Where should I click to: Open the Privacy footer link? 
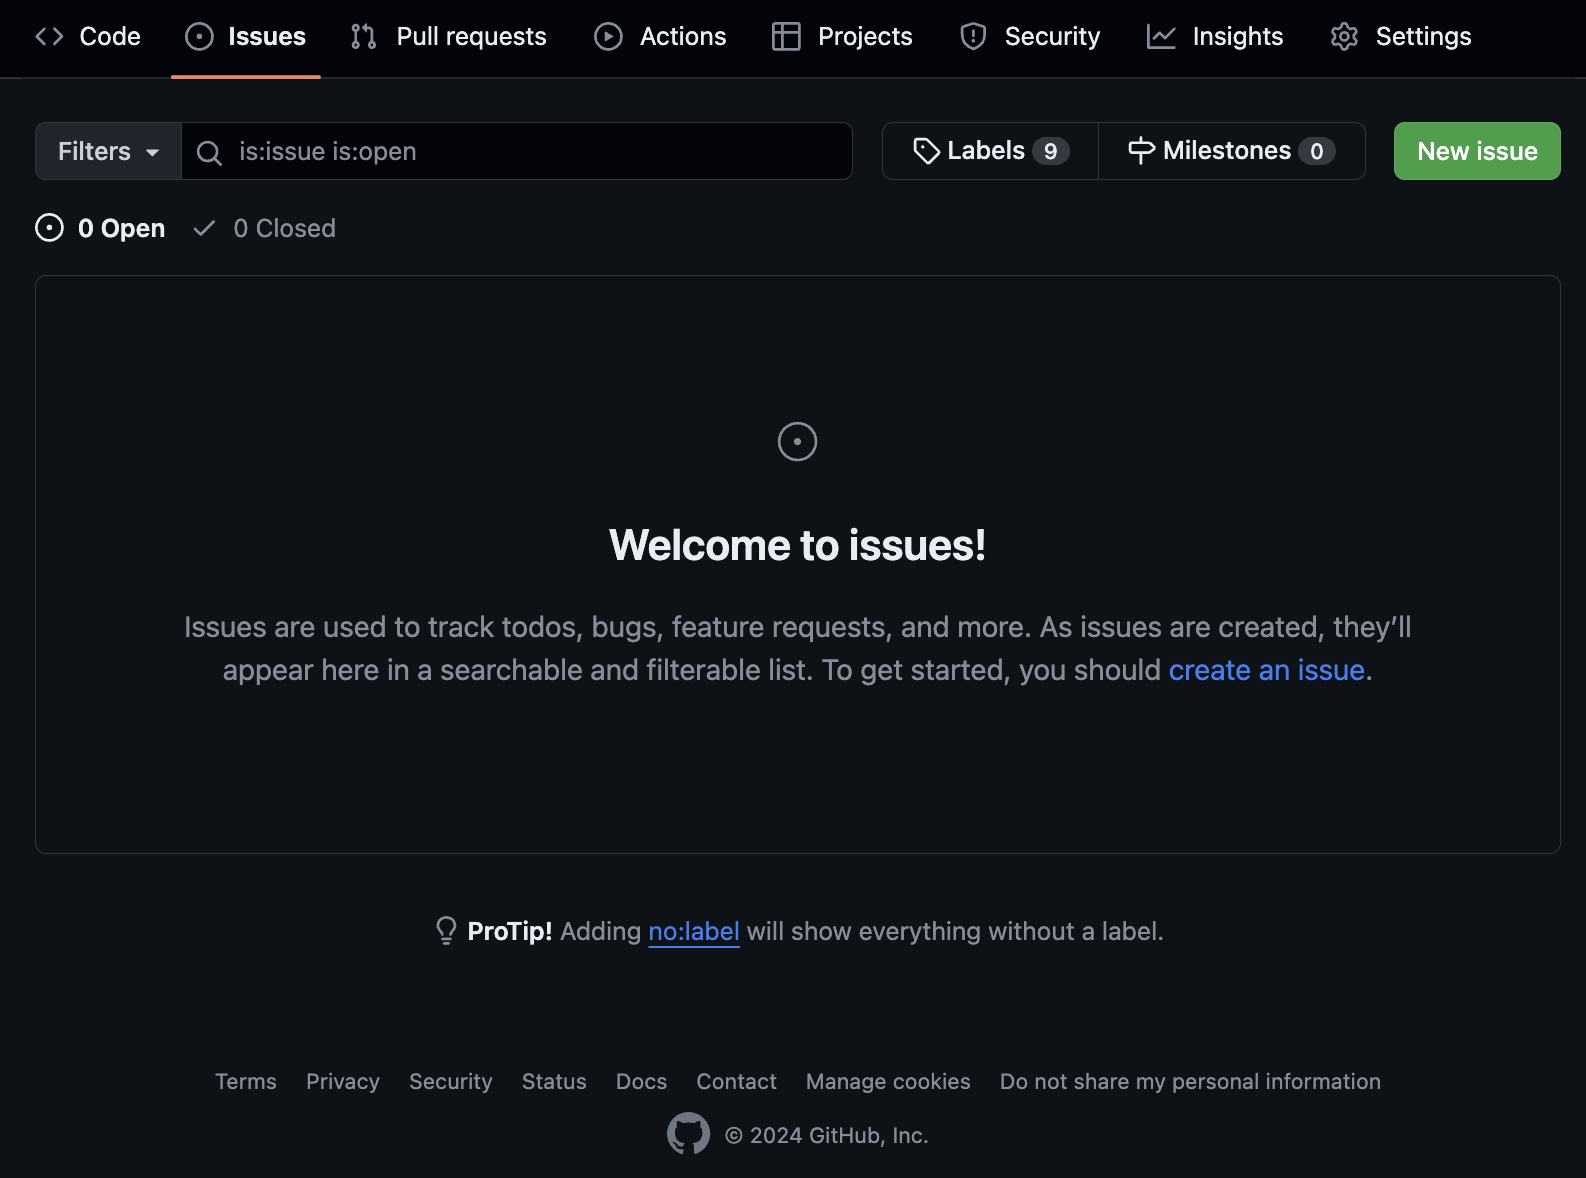click(x=343, y=1081)
